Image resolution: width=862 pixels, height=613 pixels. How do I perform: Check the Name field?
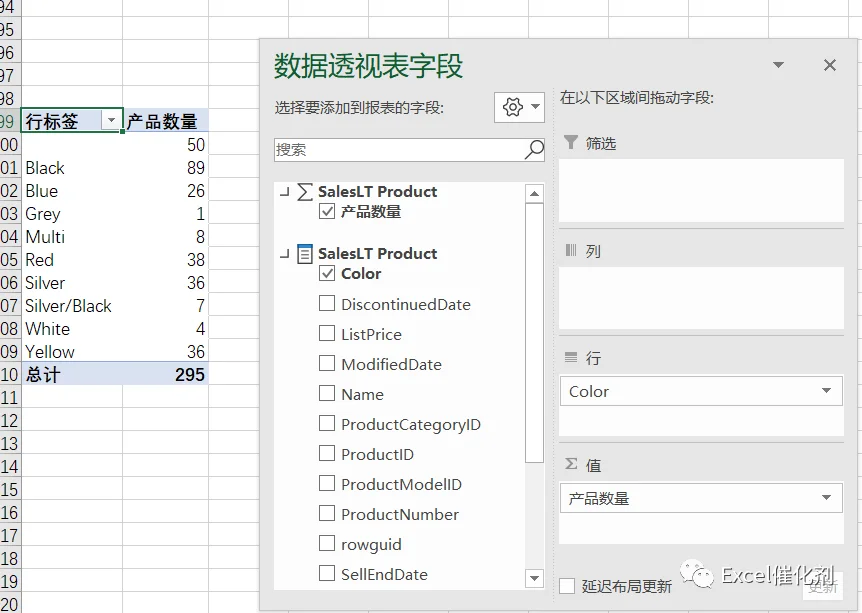(327, 393)
